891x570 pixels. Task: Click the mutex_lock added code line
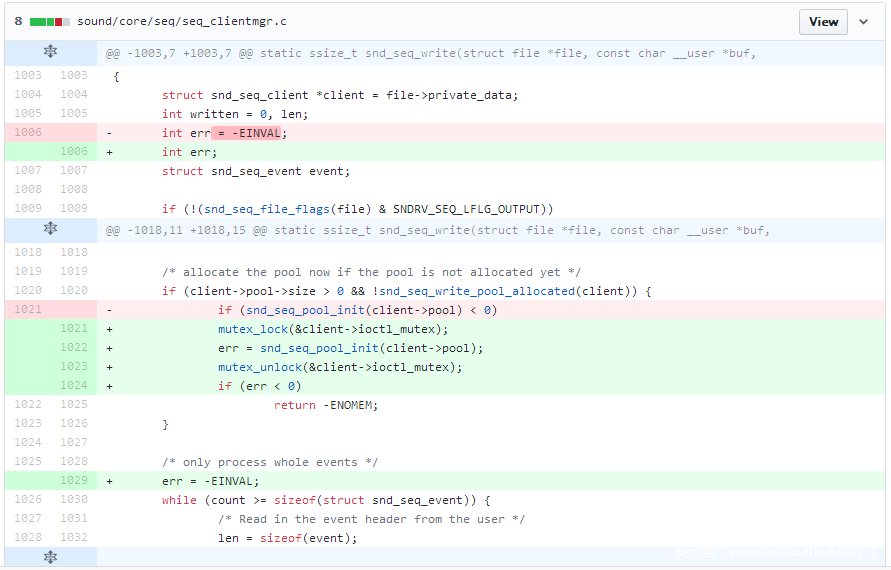tap(333, 329)
